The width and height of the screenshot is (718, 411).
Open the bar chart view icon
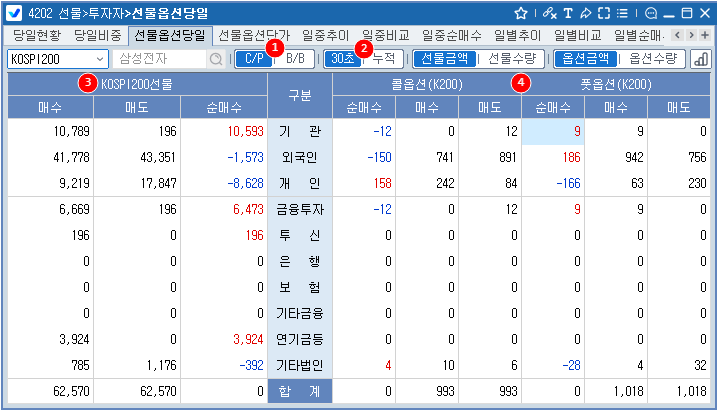pos(701,59)
